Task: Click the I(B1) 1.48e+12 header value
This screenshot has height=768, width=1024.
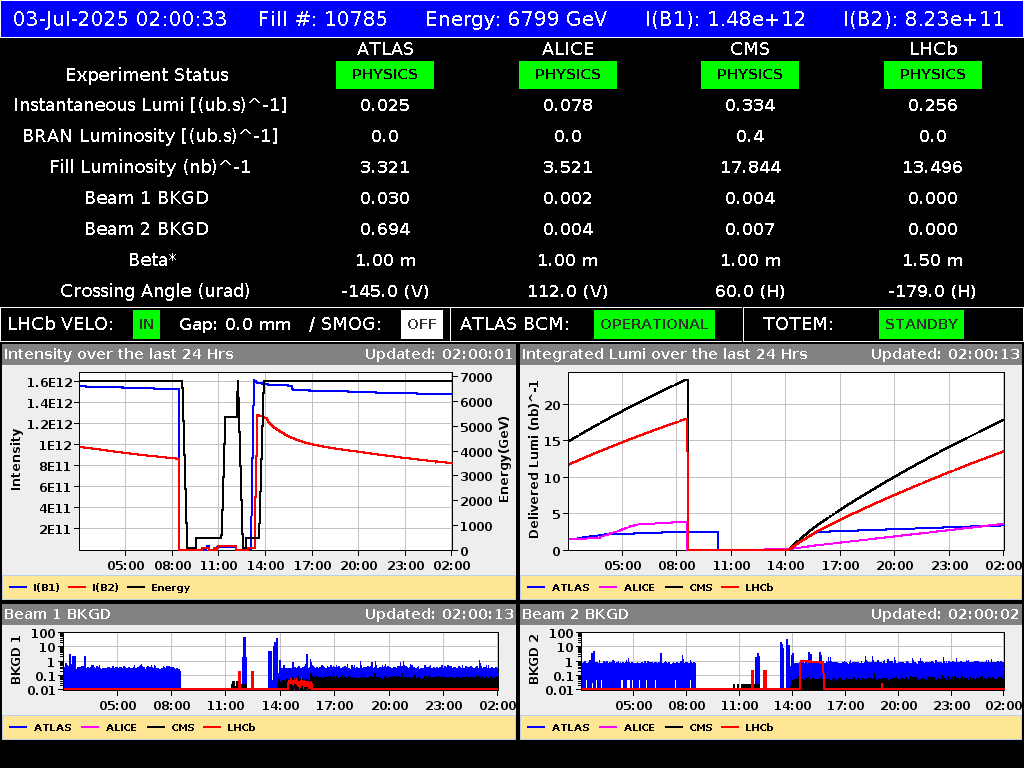Action: 726,19
